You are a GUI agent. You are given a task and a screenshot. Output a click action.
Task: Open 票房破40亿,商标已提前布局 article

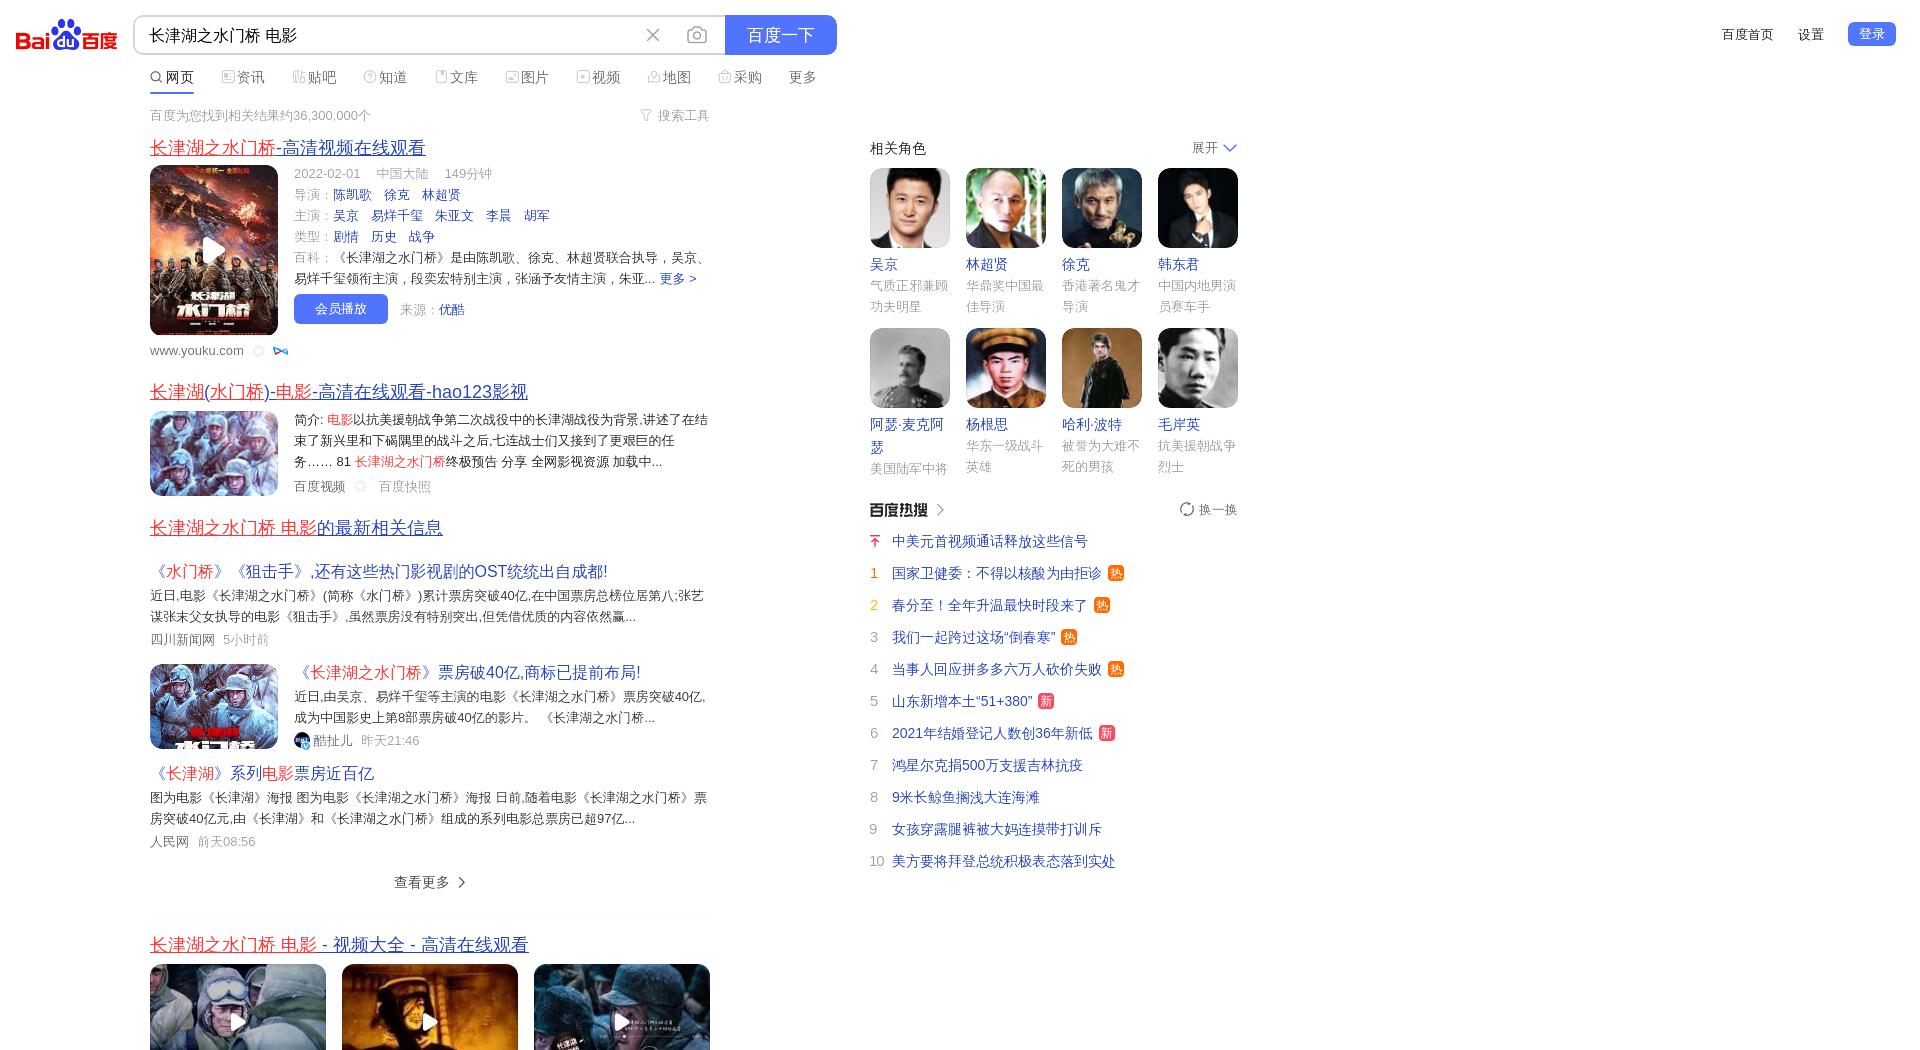(x=467, y=673)
